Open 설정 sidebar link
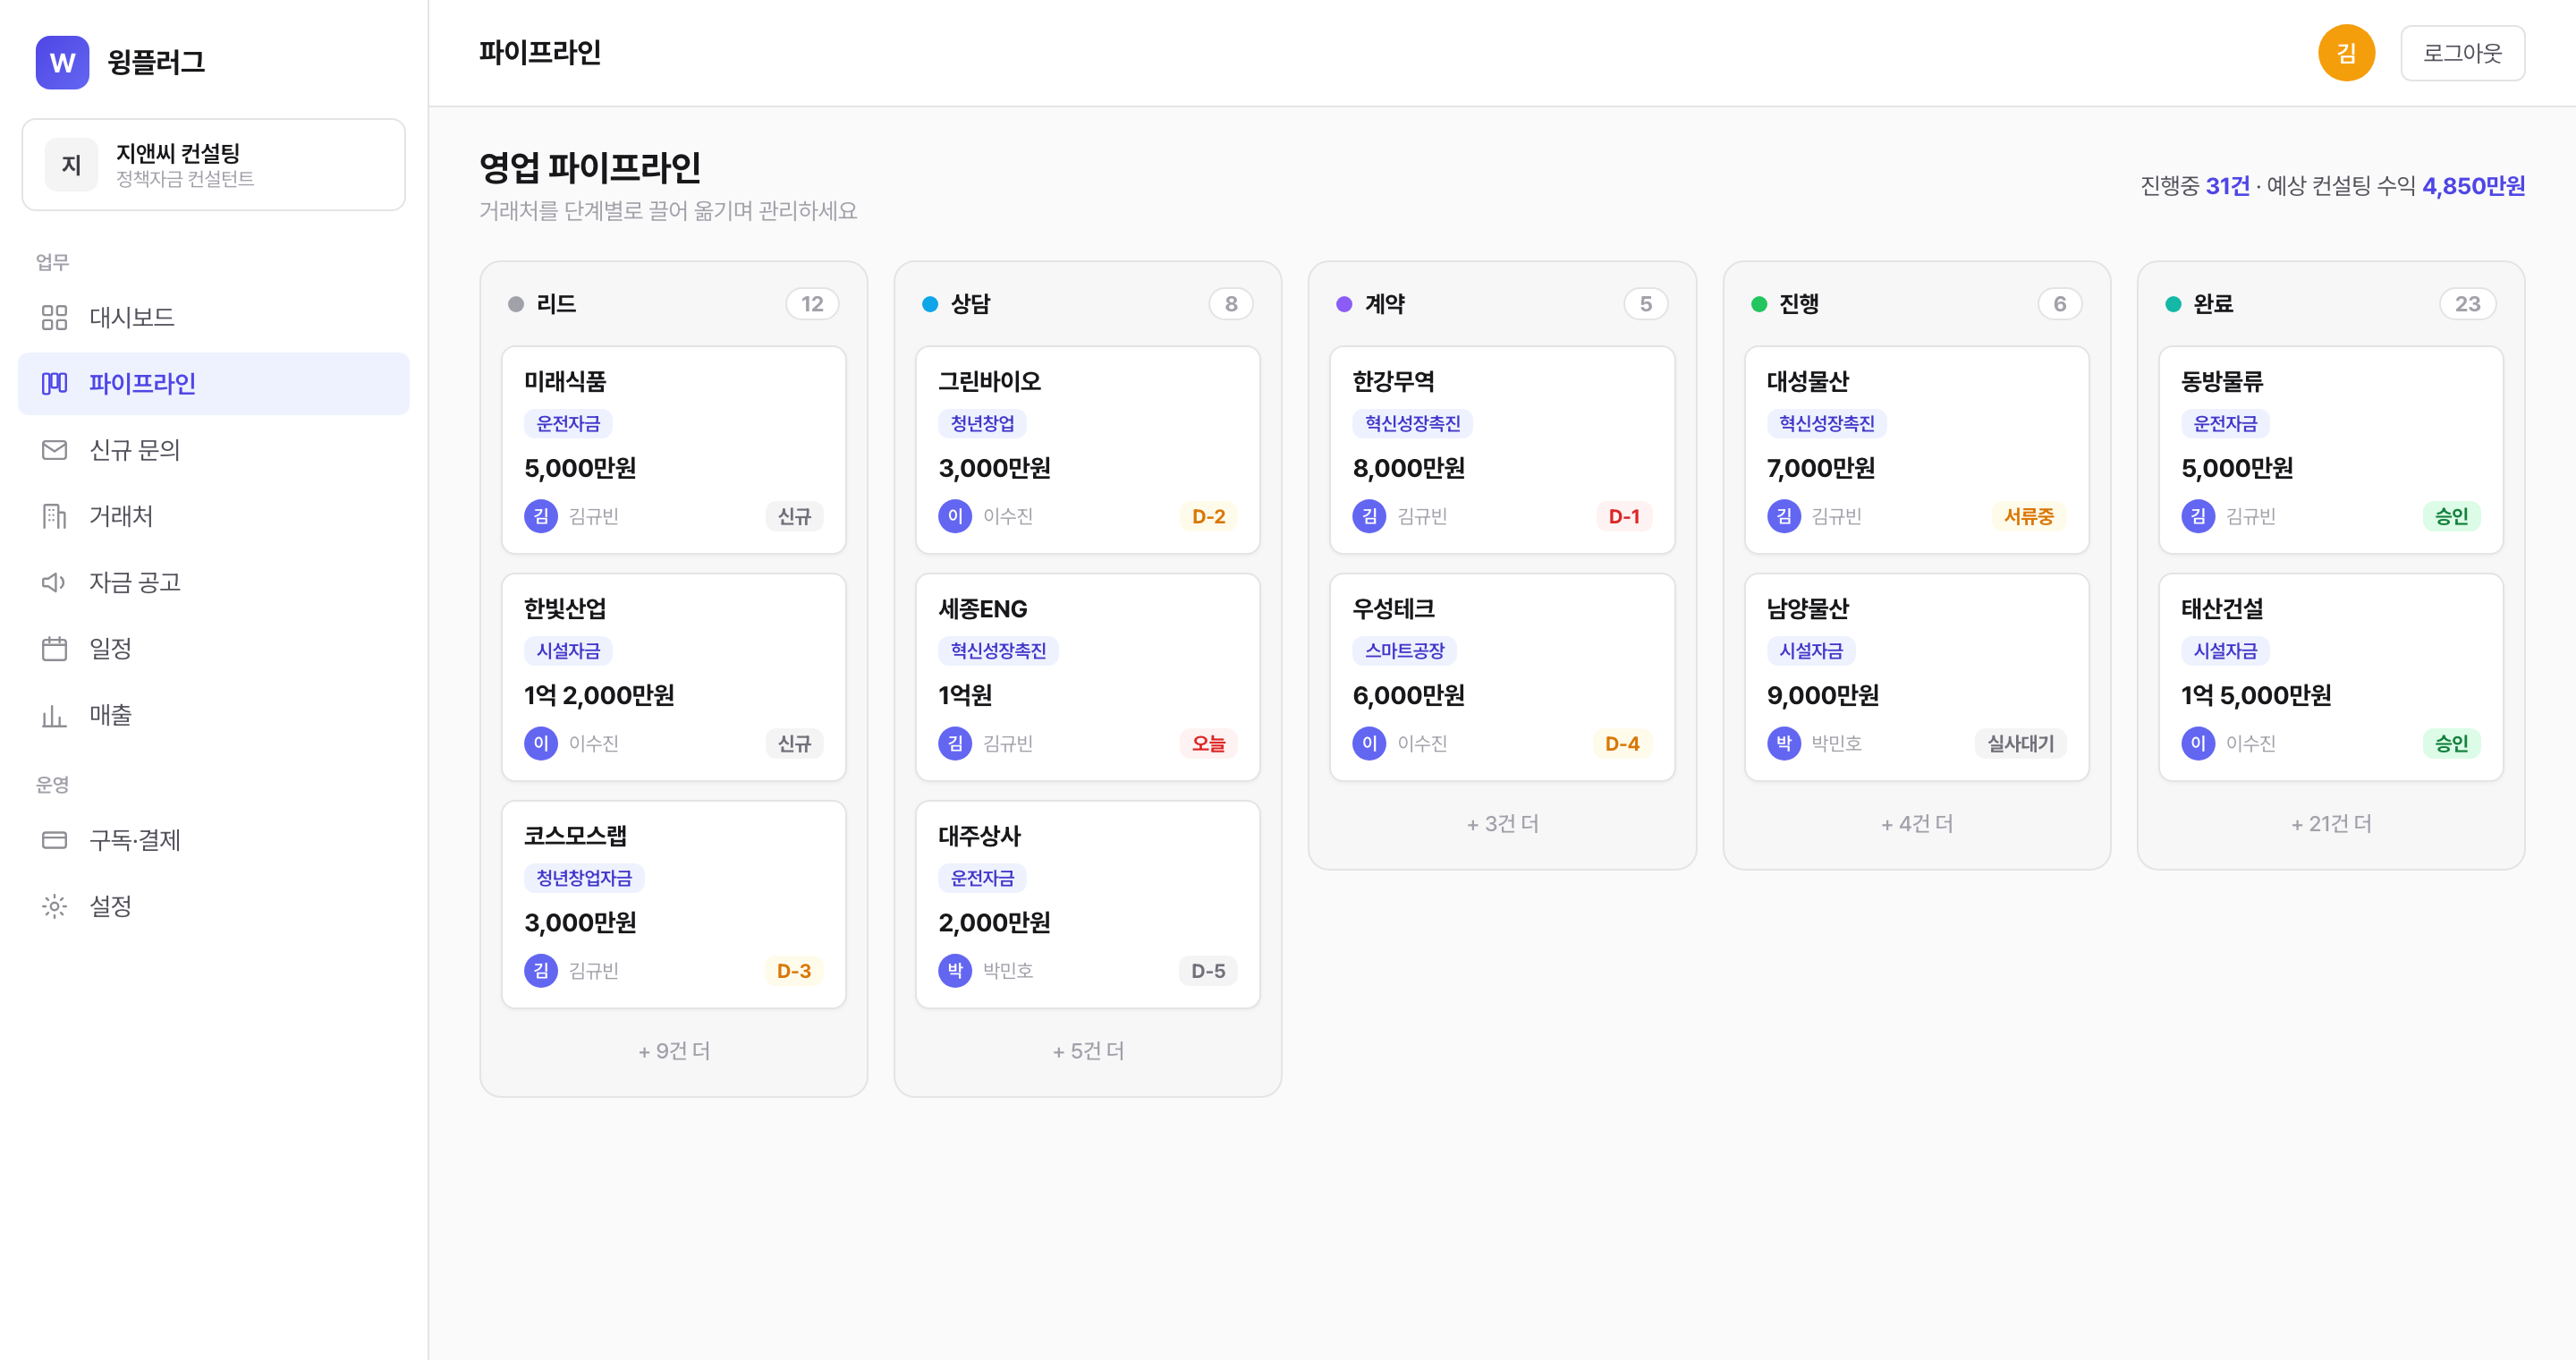The width and height of the screenshot is (2576, 1360). click(214, 906)
